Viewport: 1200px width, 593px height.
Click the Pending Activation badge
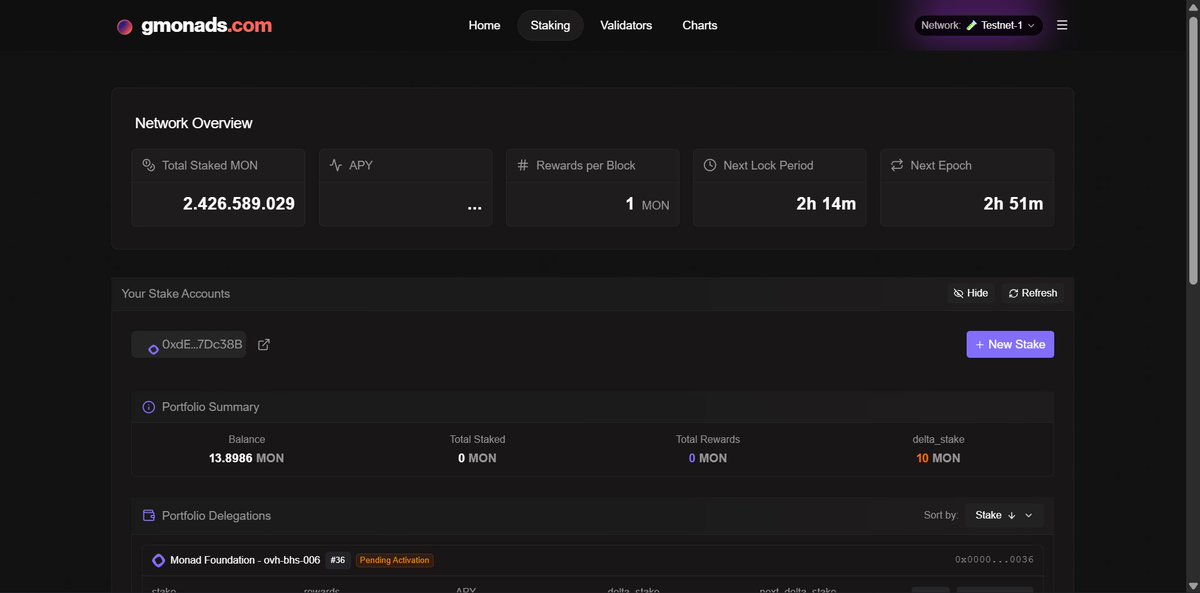coord(395,560)
